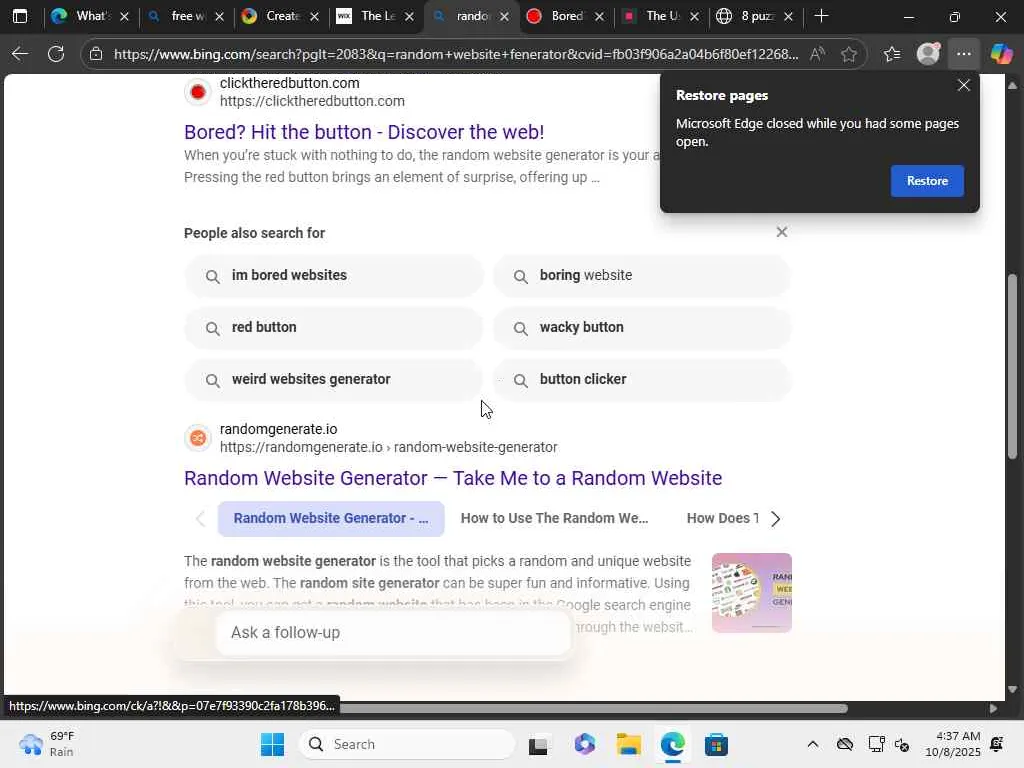
Task: Search for weird websites generator
Action: pos(334,379)
